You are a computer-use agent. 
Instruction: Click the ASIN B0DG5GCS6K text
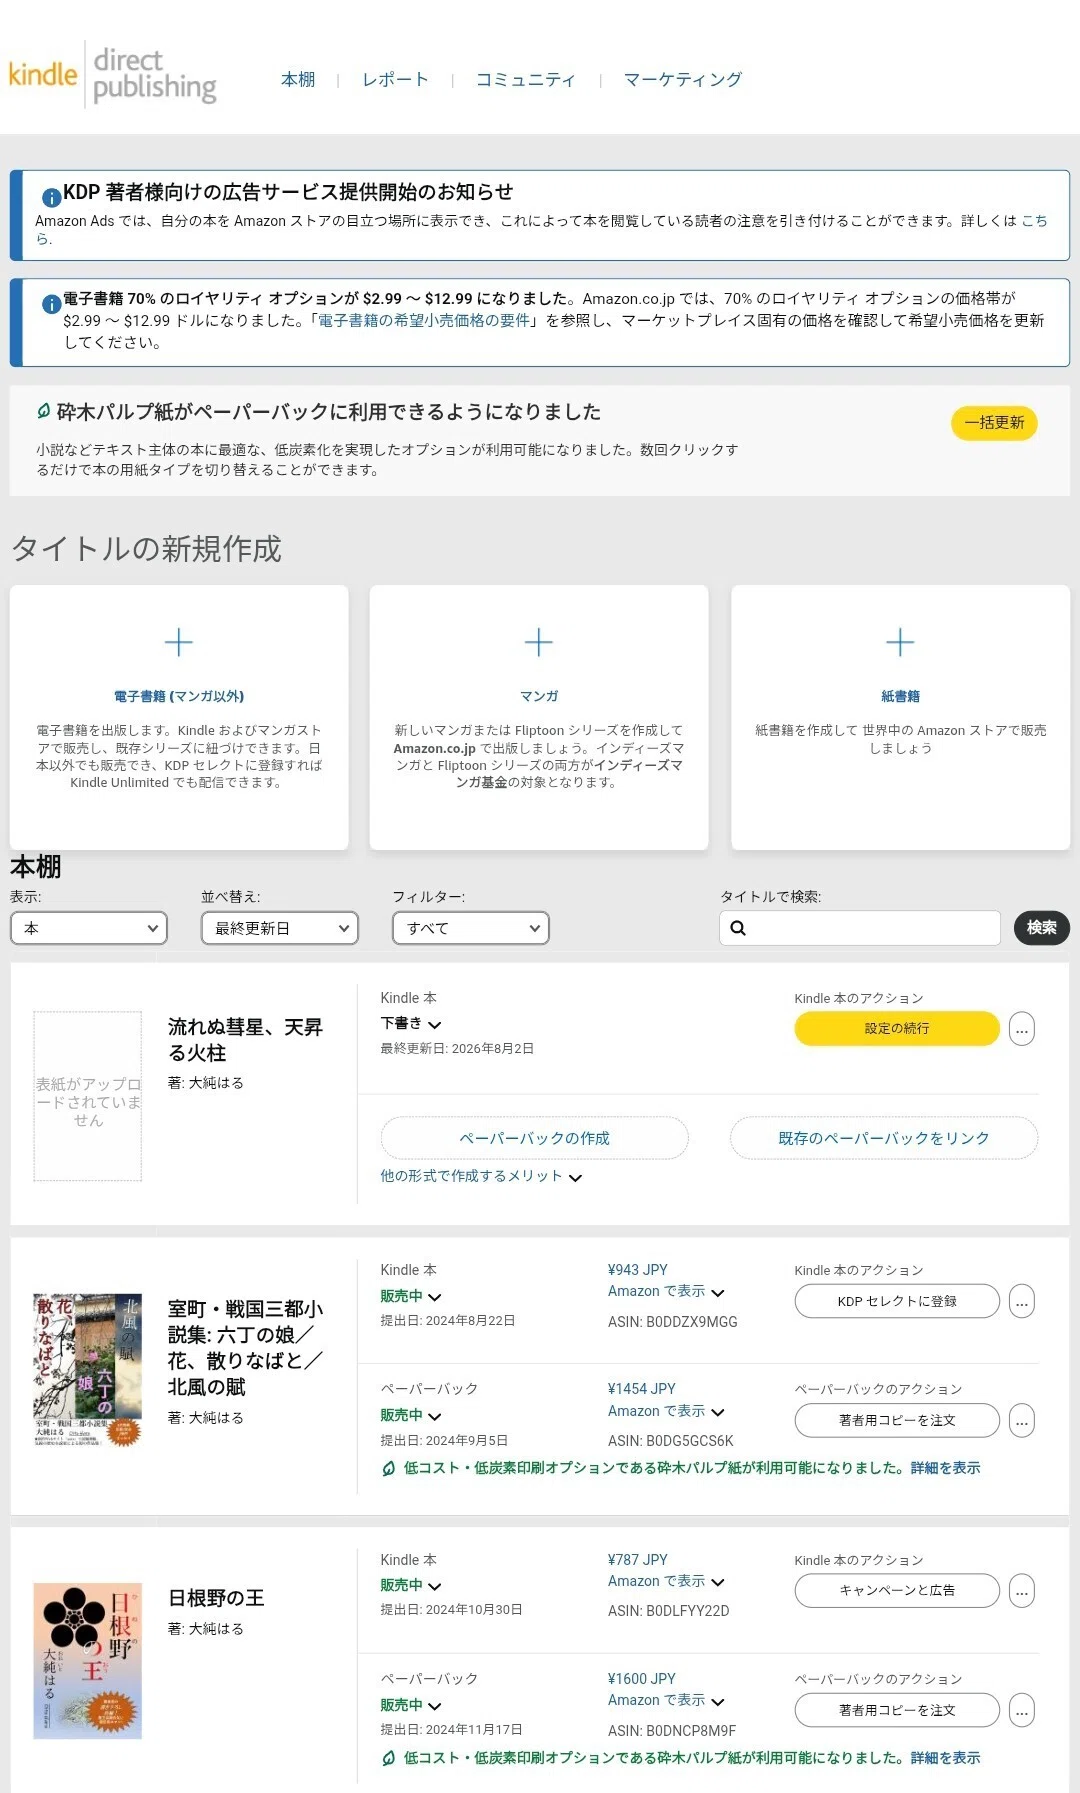click(x=671, y=1441)
